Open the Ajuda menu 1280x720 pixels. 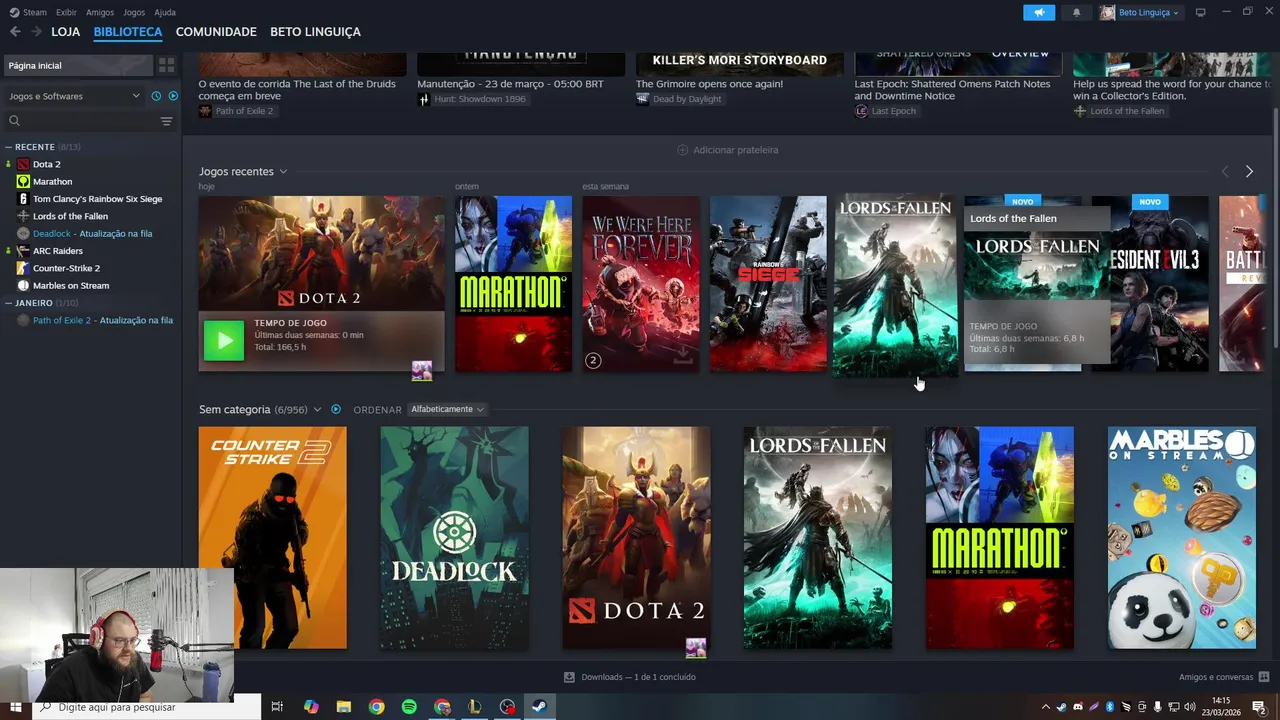coord(165,12)
